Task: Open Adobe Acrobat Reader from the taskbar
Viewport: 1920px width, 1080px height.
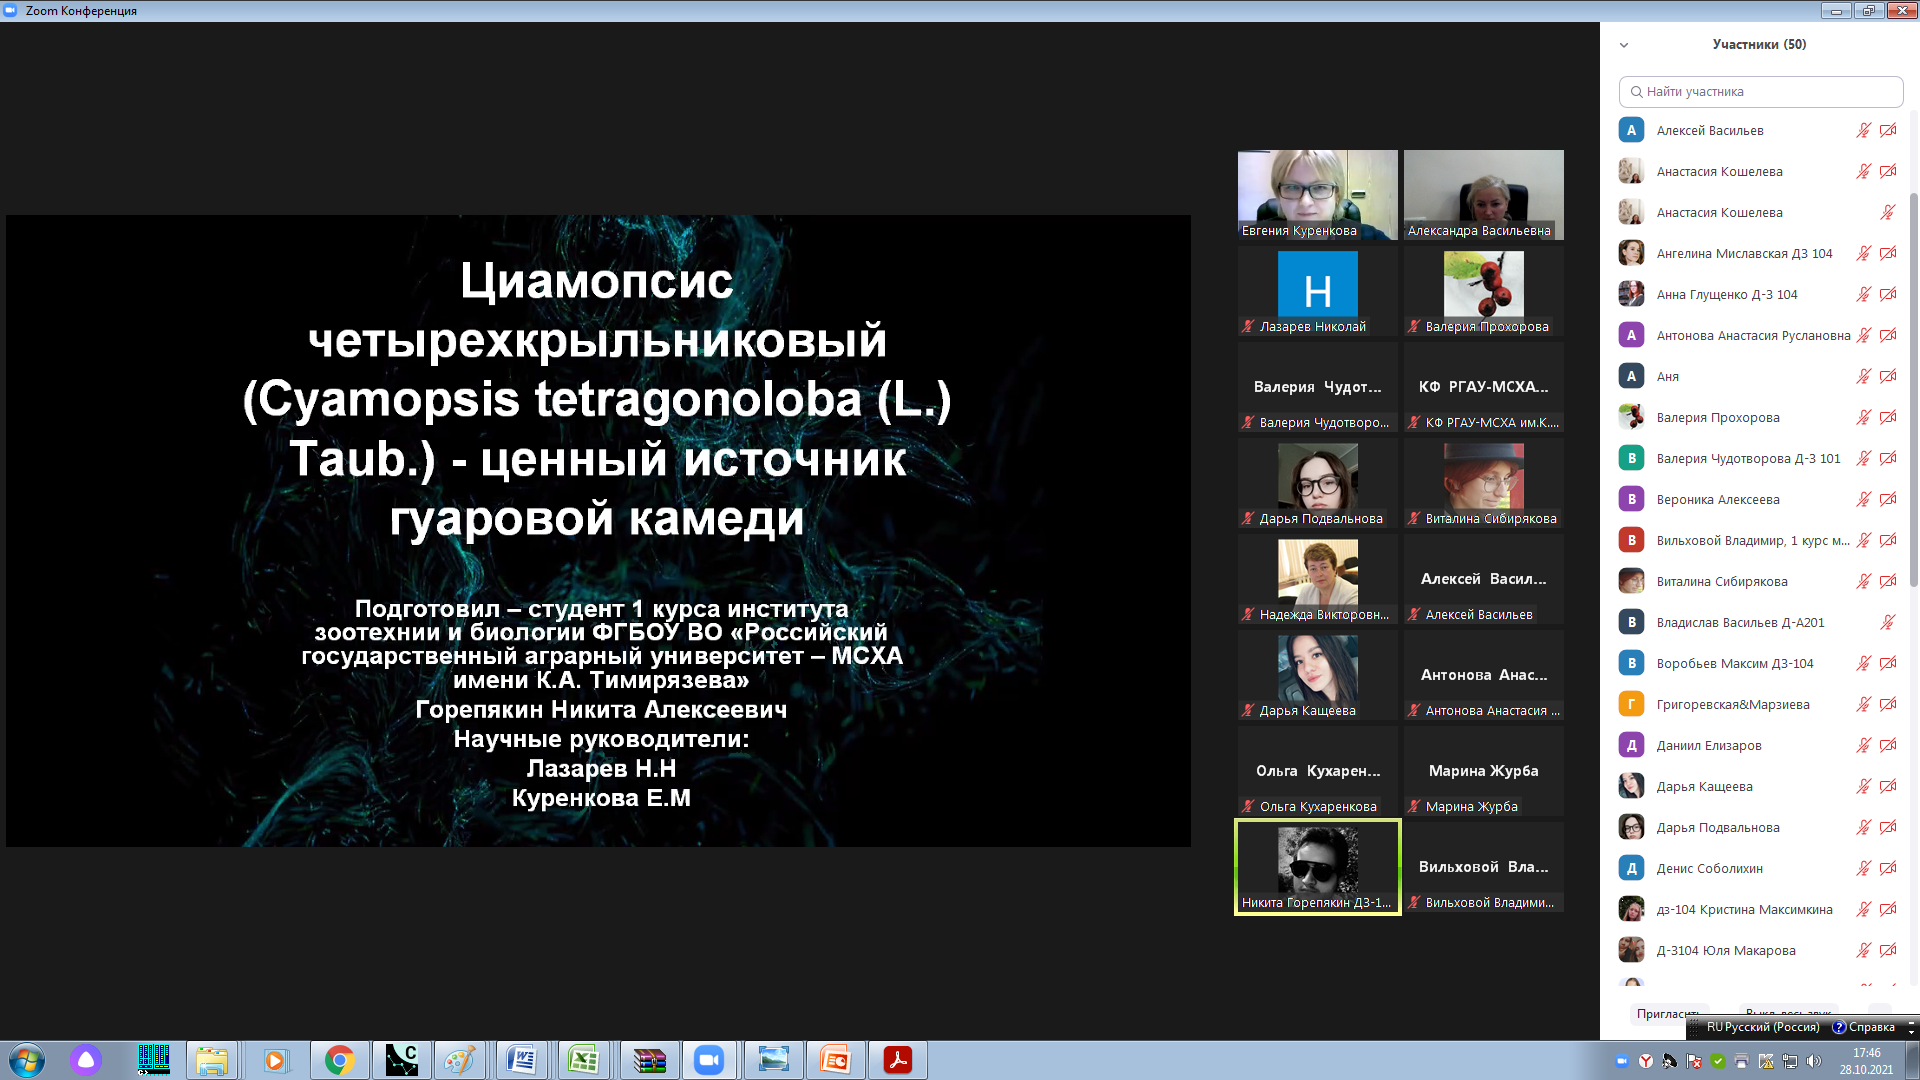Action: pyautogui.click(x=897, y=1060)
